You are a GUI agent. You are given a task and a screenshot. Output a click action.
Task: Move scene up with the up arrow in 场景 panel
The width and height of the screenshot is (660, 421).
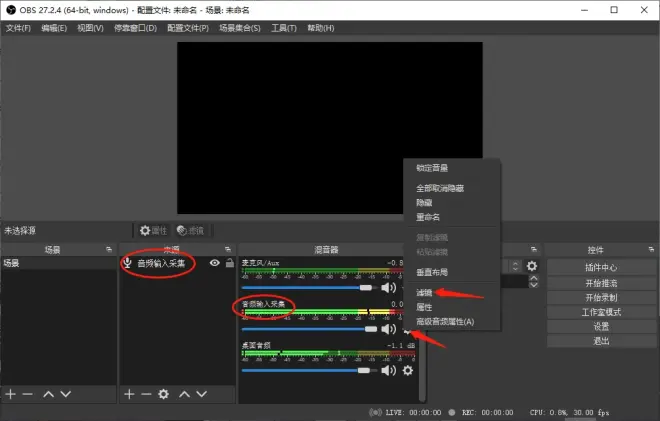point(48,394)
